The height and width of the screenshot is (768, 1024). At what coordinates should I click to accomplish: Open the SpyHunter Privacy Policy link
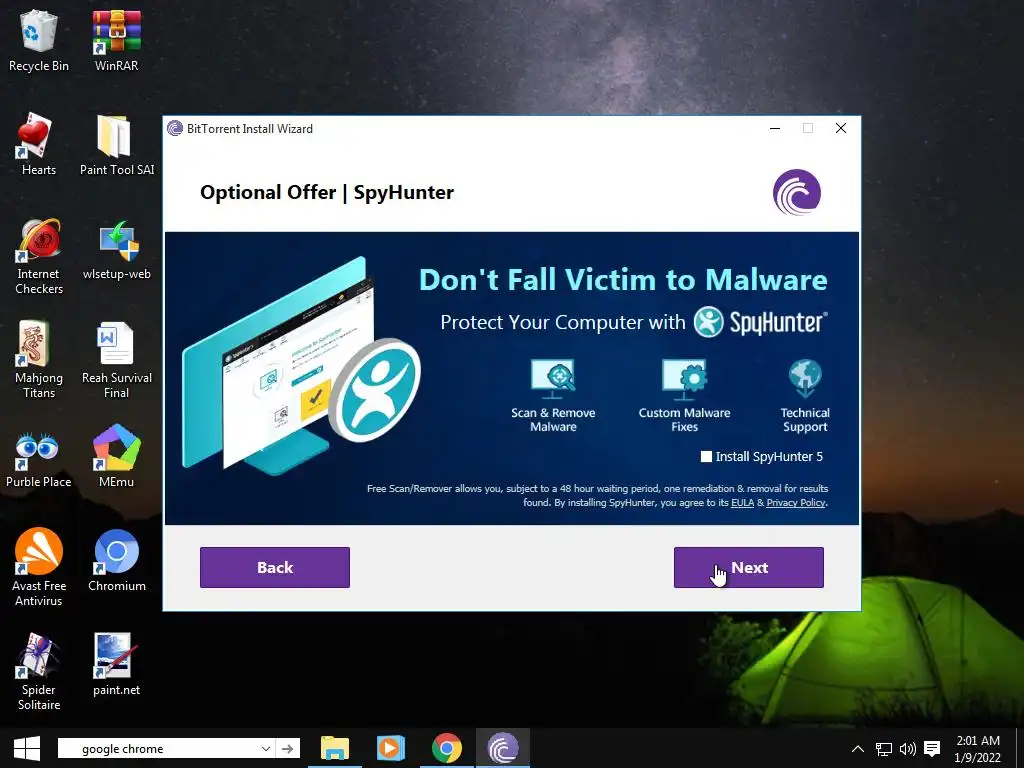pos(796,503)
